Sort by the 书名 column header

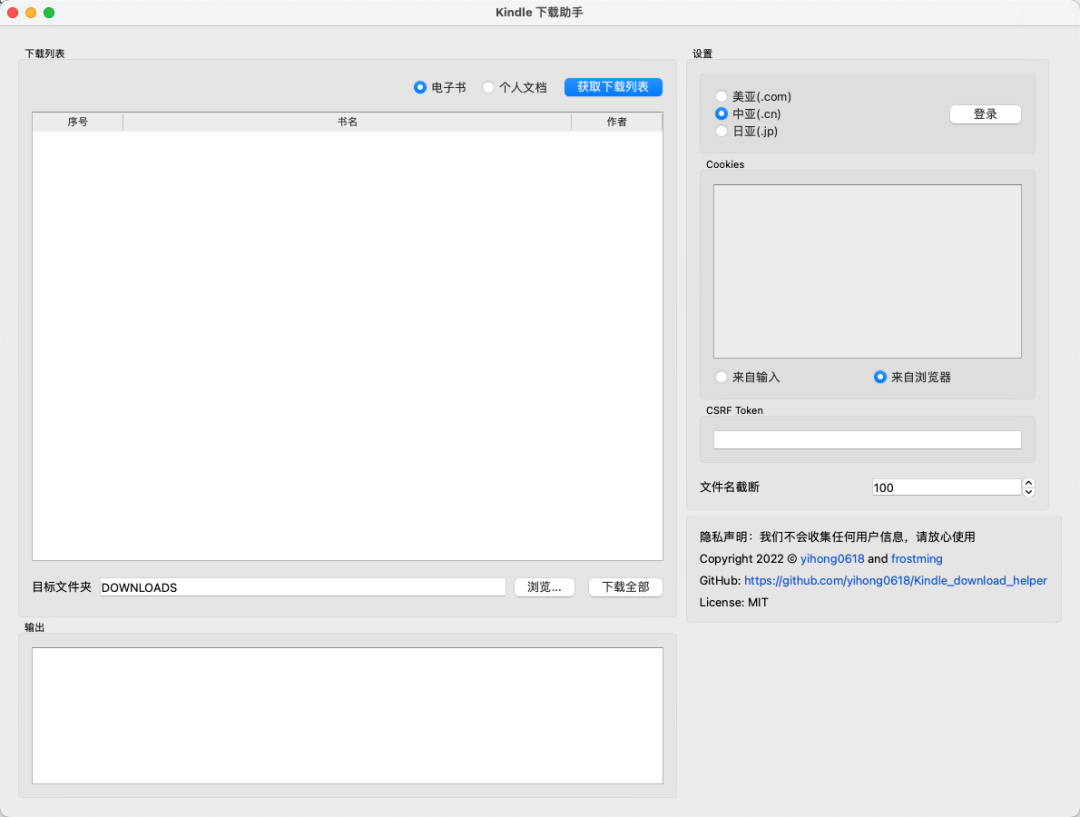point(347,122)
